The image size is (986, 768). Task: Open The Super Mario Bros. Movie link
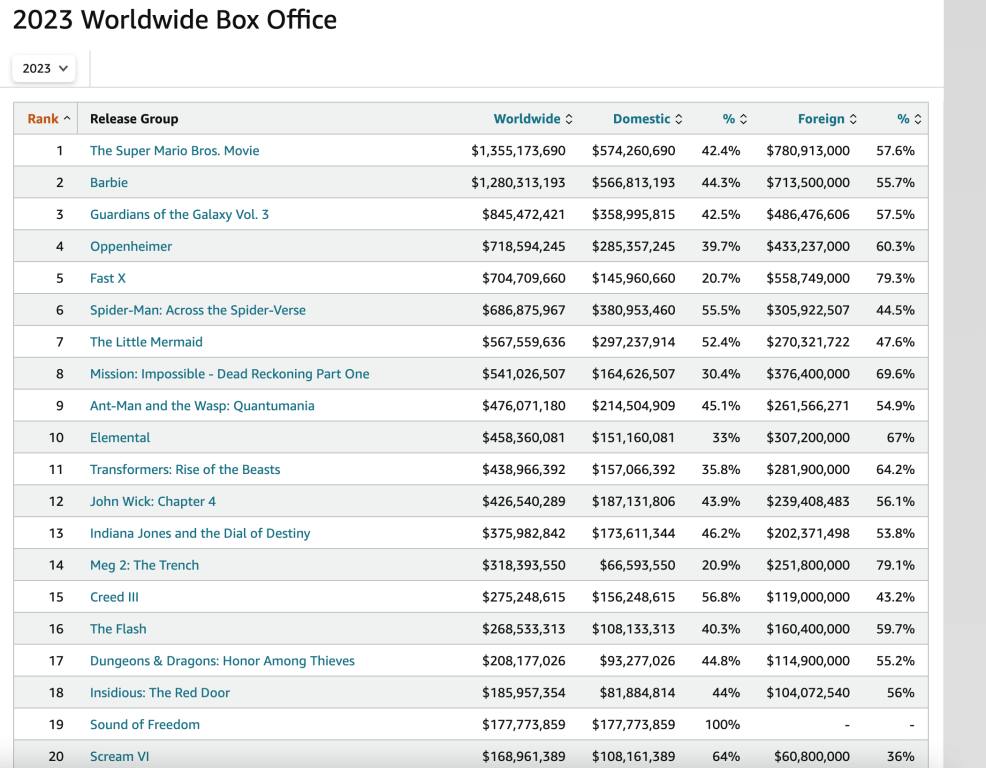click(x=174, y=151)
